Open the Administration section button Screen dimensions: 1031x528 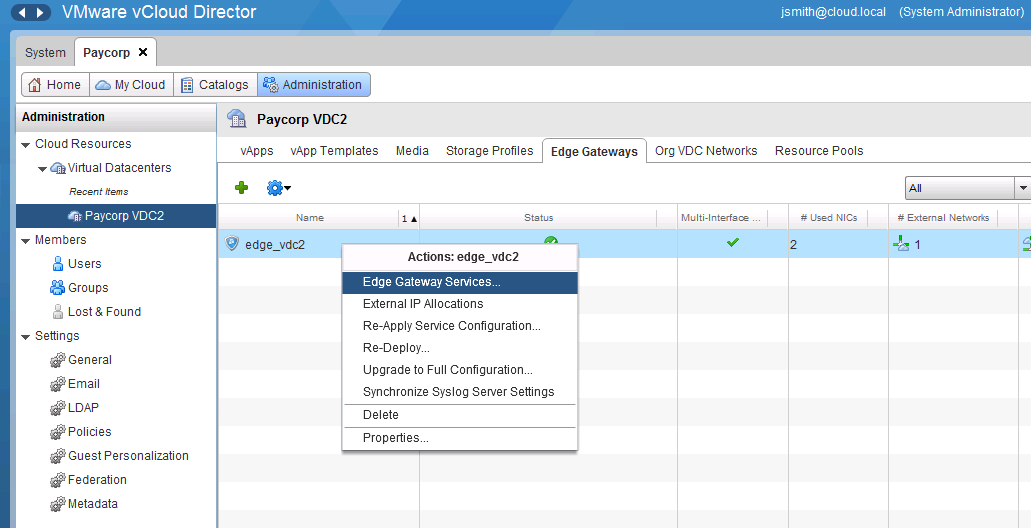314,85
